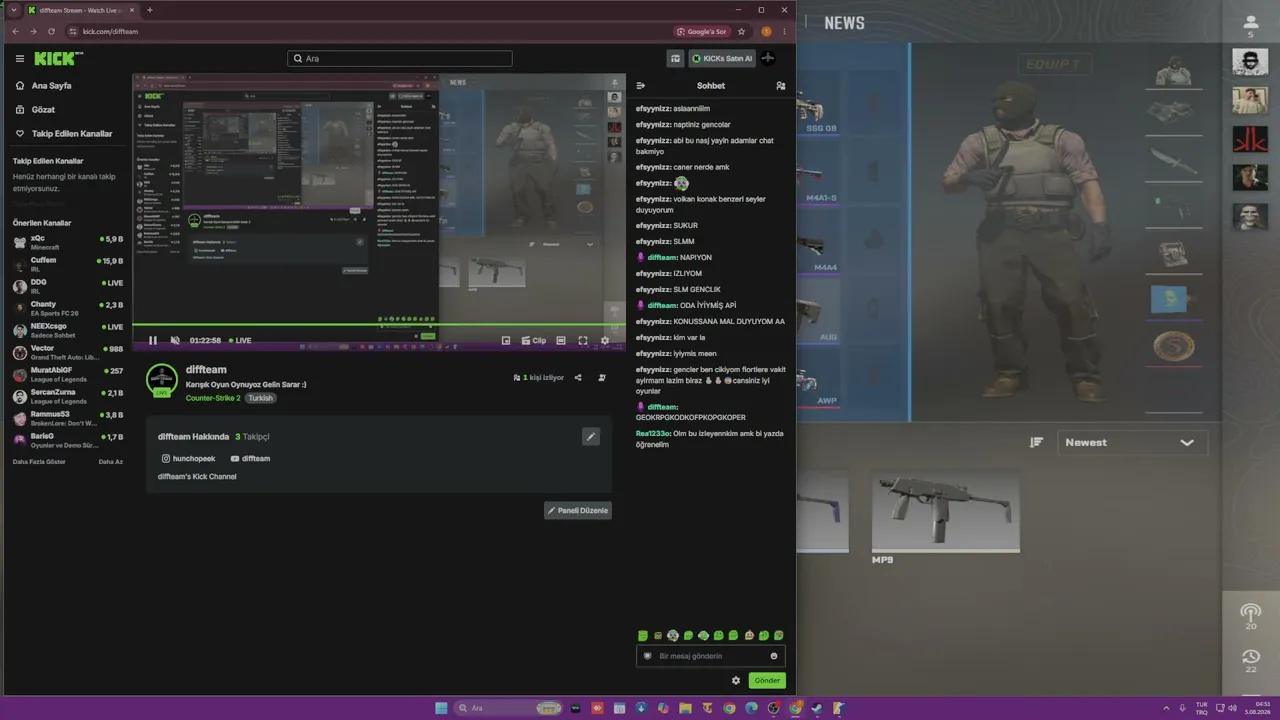Click the sort order icon beside Newest
The width and height of the screenshot is (1280, 720).
pyautogui.click(x=1037, y=443)
